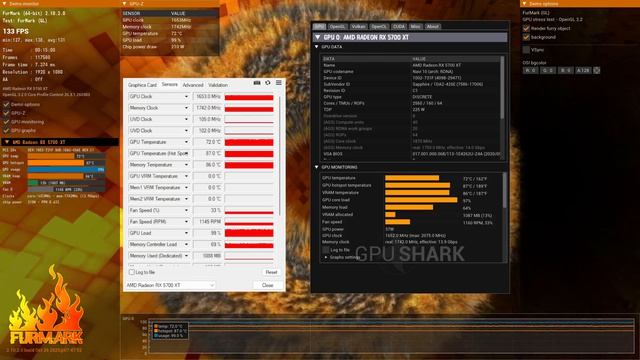Toggle the GPU-Z checkbox in Demo monitor
The width and height of the screenshot is (640, 360).
click(x=6, y=113)
